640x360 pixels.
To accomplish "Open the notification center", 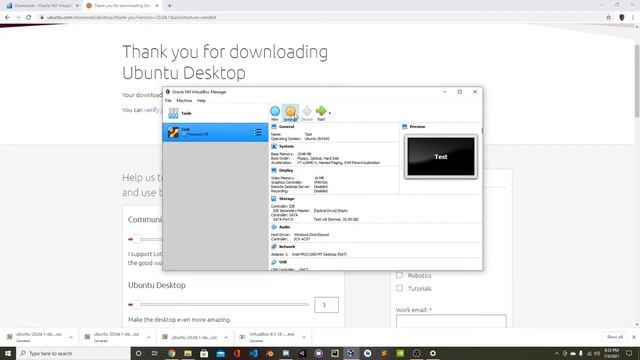I will [629, 353].
